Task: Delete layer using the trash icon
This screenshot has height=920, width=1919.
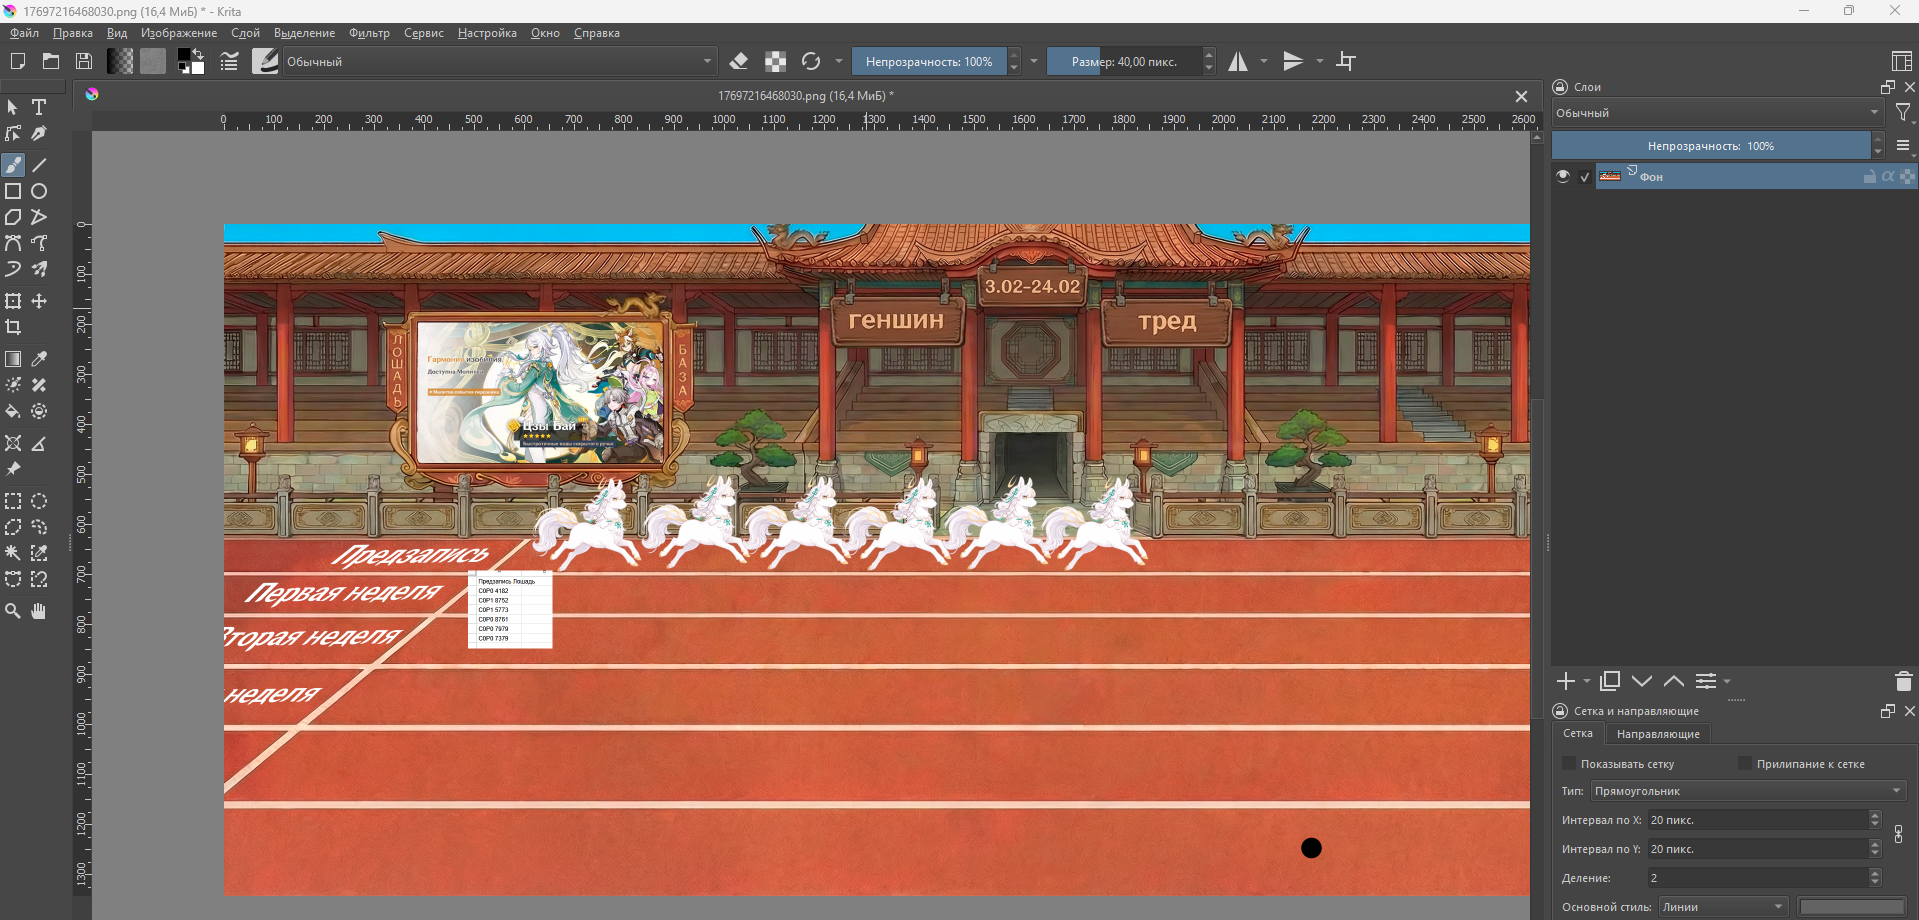Action: (x=1902, y=681)
